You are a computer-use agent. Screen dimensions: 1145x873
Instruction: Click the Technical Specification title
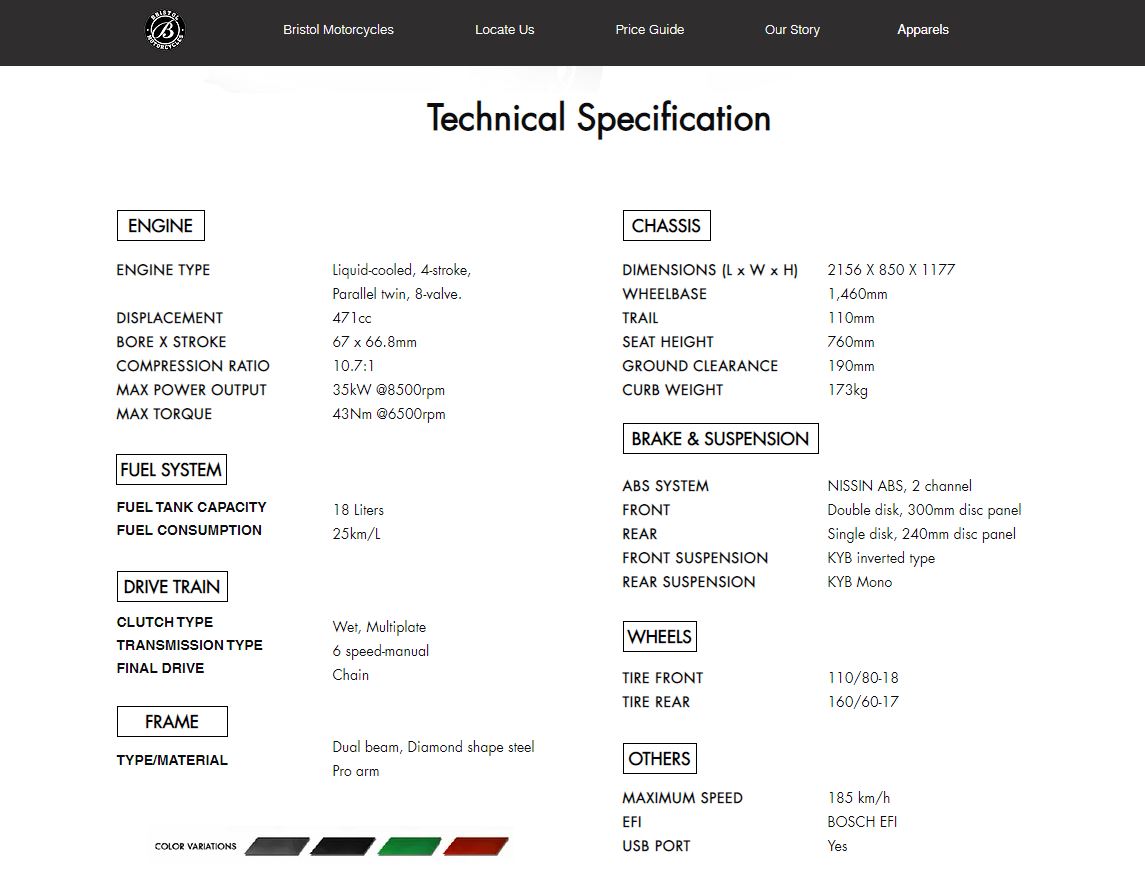pos(599,118)
